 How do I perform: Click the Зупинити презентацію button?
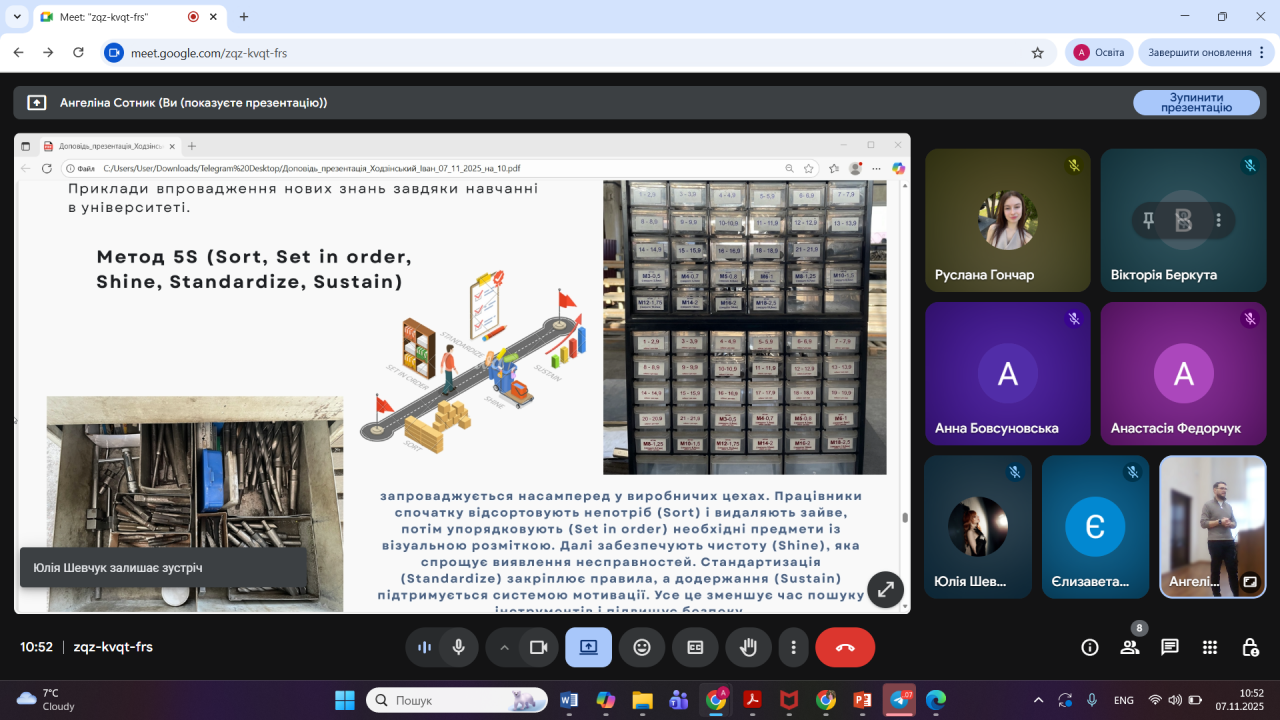(x=1196, y=102)
